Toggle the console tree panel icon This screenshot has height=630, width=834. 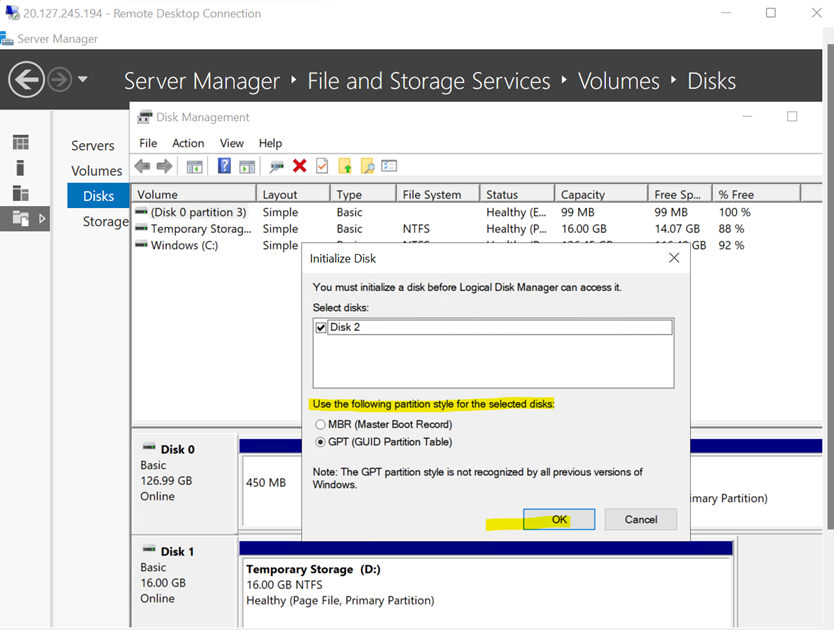tap(193, 165)
